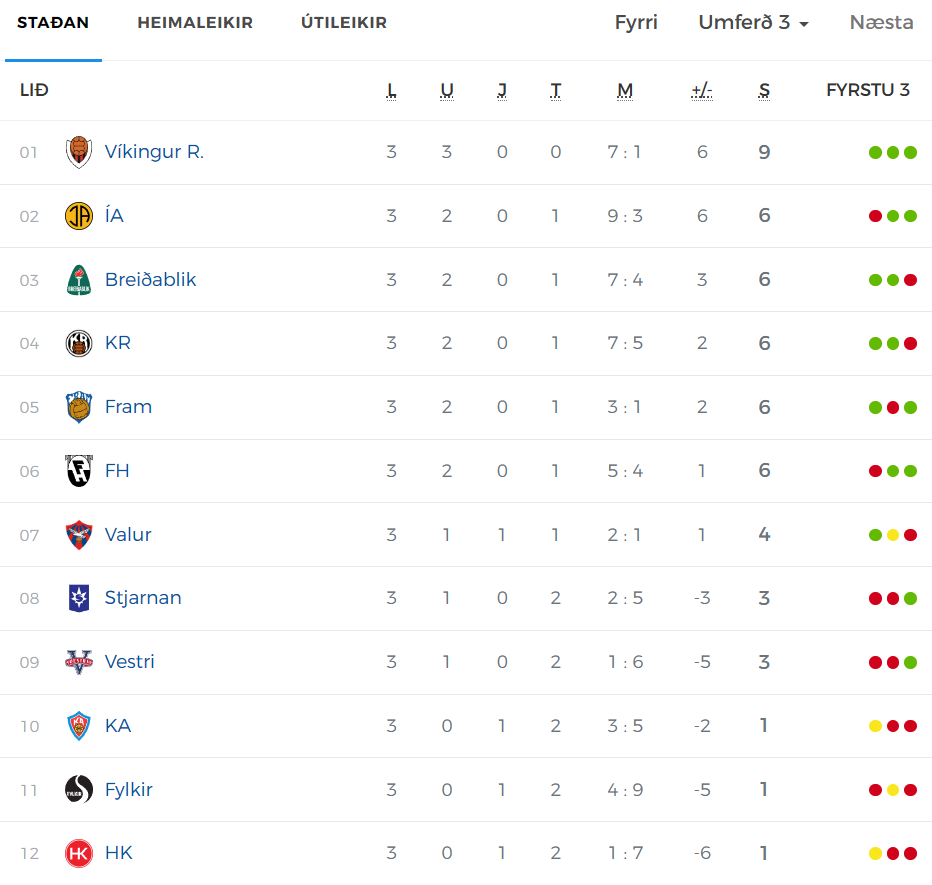This screenshot has width=932, height=885.
Task: Click the yellow draw dot in Valur's row
Action: click(893, 535)
